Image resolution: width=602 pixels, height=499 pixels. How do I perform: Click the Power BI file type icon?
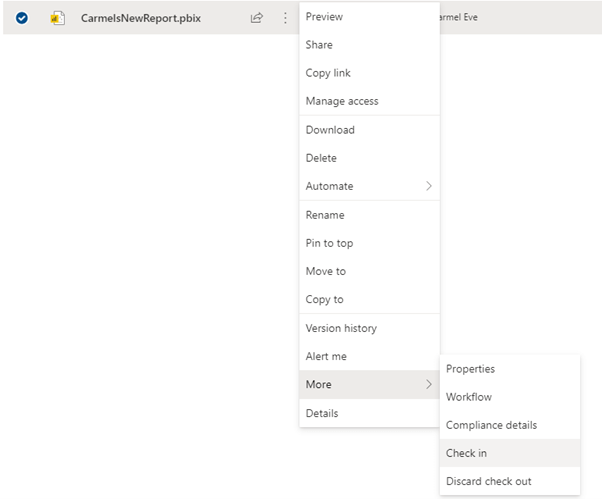[58, 18]
